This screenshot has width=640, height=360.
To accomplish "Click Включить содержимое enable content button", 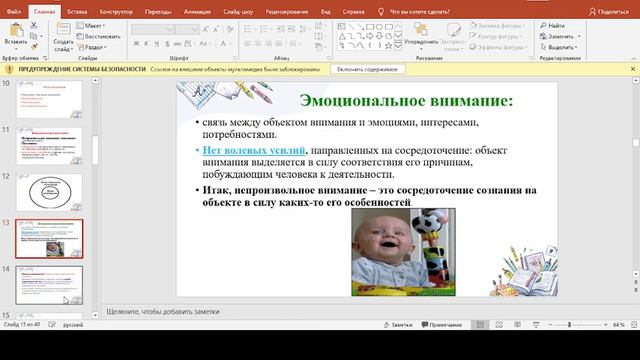I will (x=367, y=69).
